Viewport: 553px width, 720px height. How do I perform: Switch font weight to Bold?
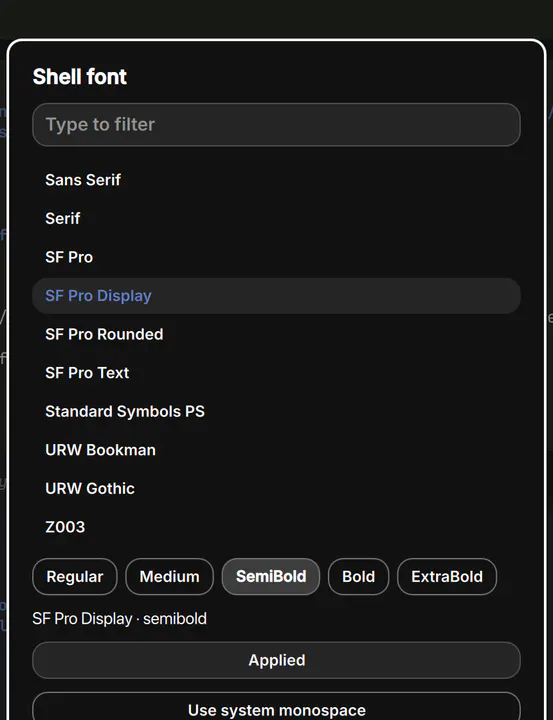[359, 577]
